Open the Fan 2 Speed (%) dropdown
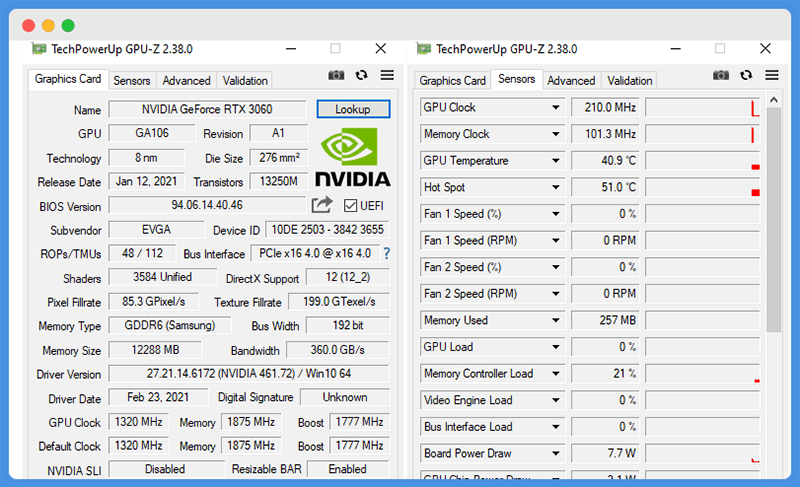800x487 pixels. pyautogui.click(x=556, y=267)
